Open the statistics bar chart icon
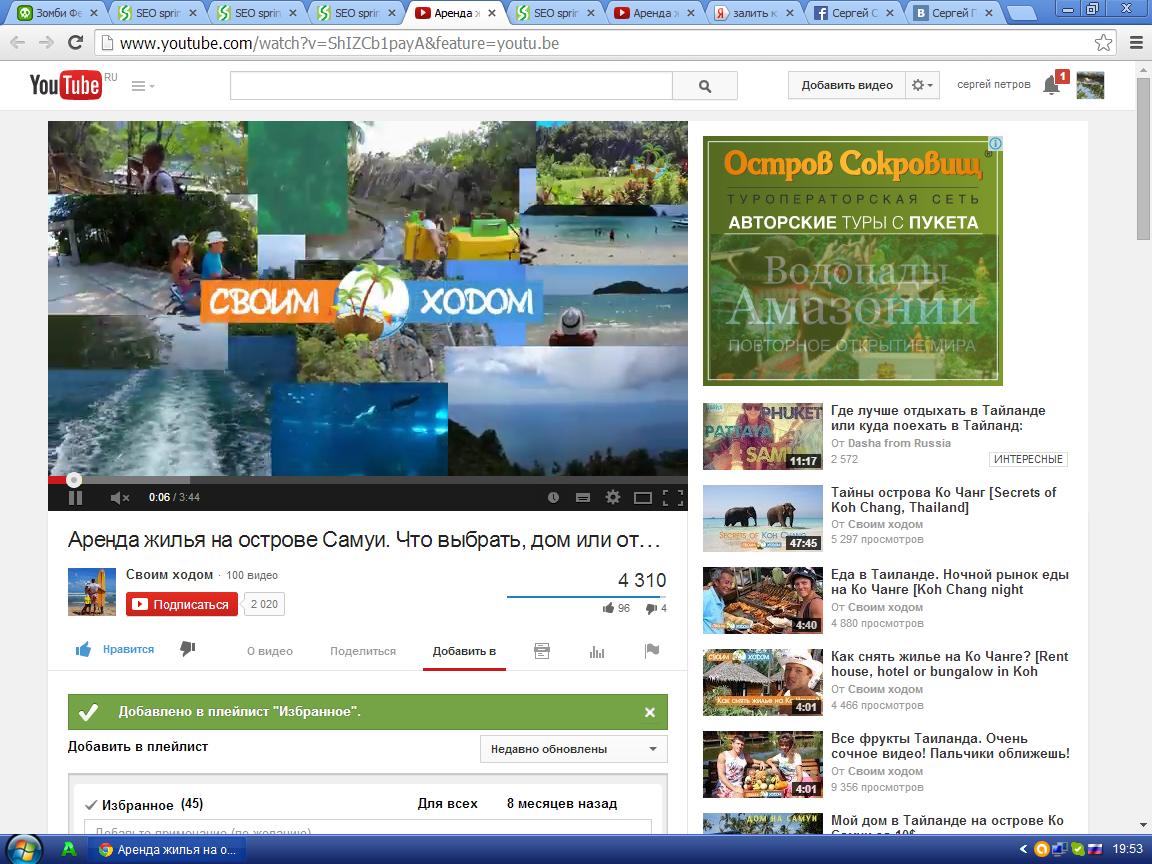The height and width of the screenshot is (864, 1152). (x=597, y=652)
